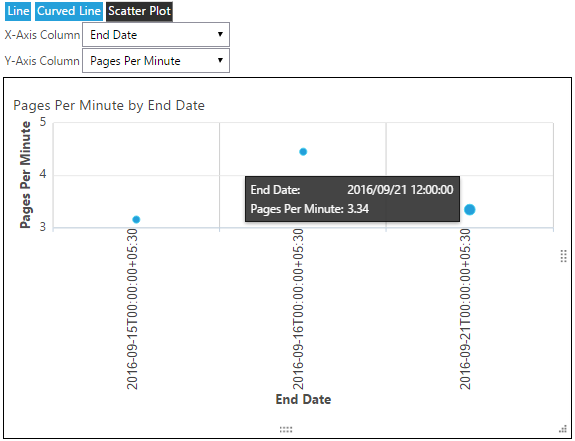The width and height of the screenshot is (575, 441).
Task: Open the X-Axis Column dropdown
Action: (x=156, y=35)
